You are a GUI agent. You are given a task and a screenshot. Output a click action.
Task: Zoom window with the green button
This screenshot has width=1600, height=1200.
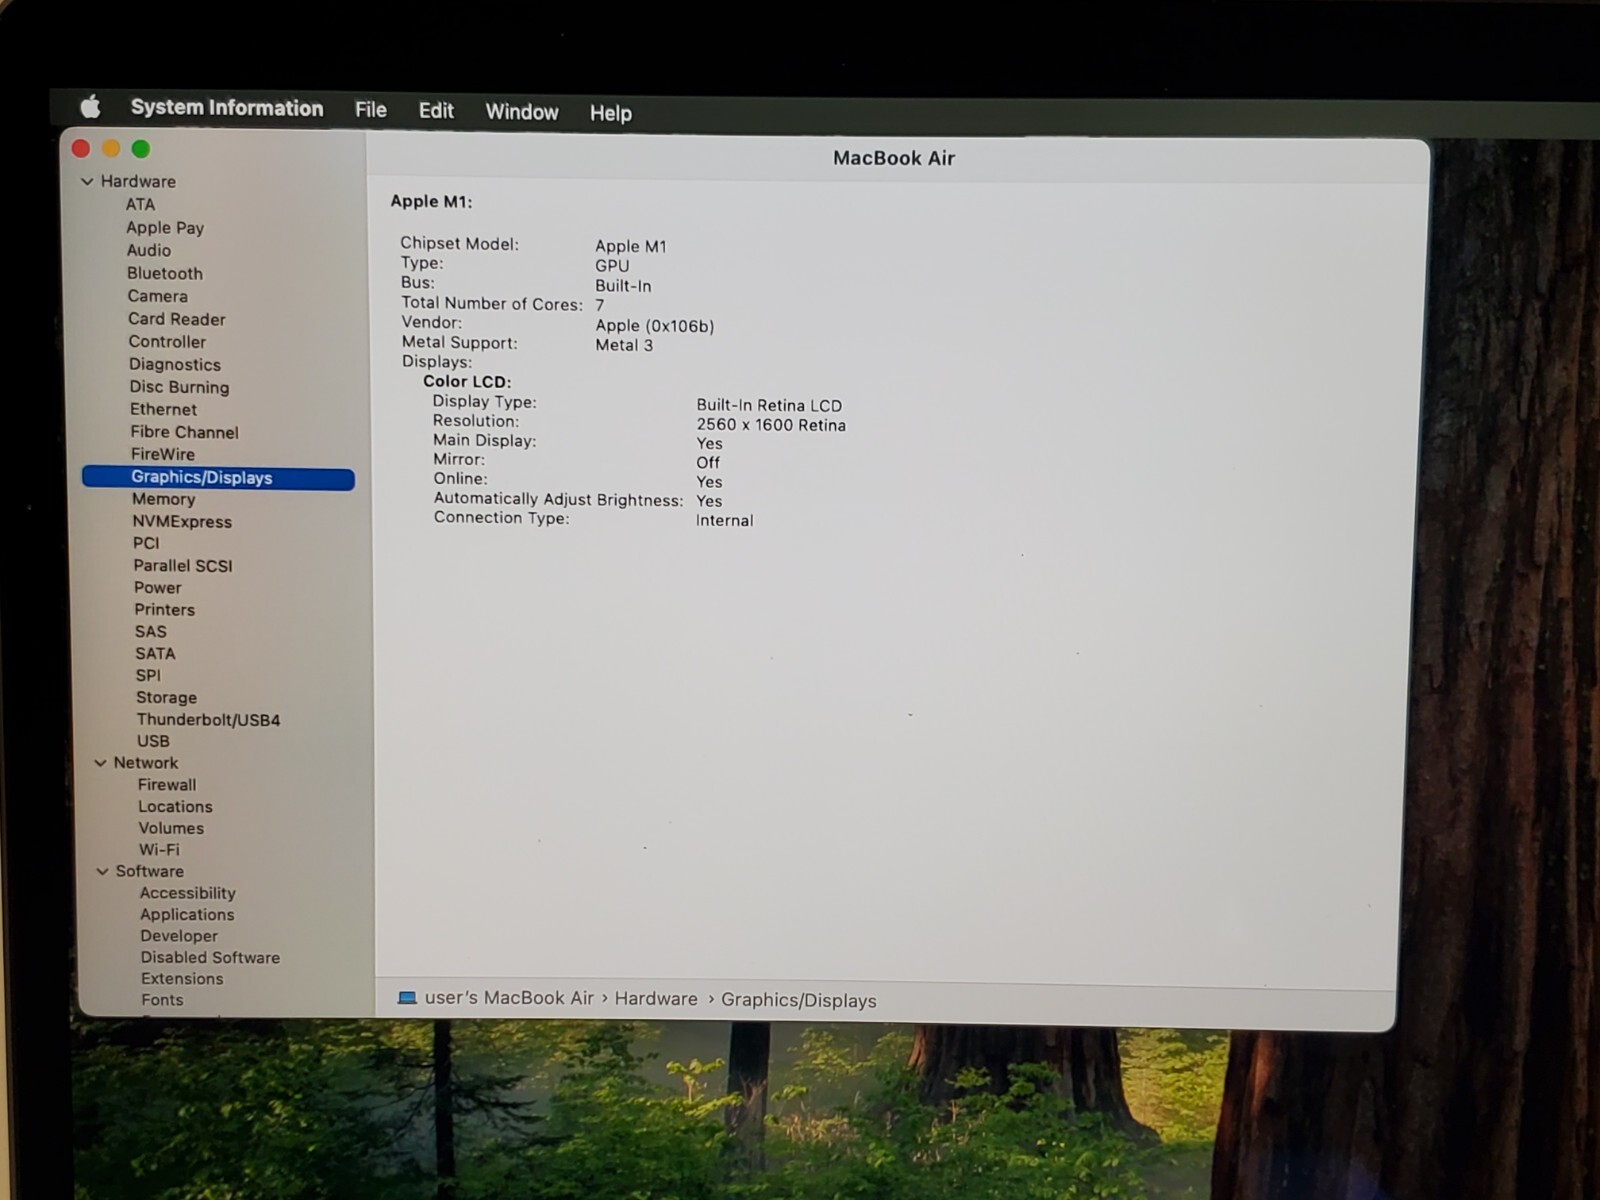(141, 149)
